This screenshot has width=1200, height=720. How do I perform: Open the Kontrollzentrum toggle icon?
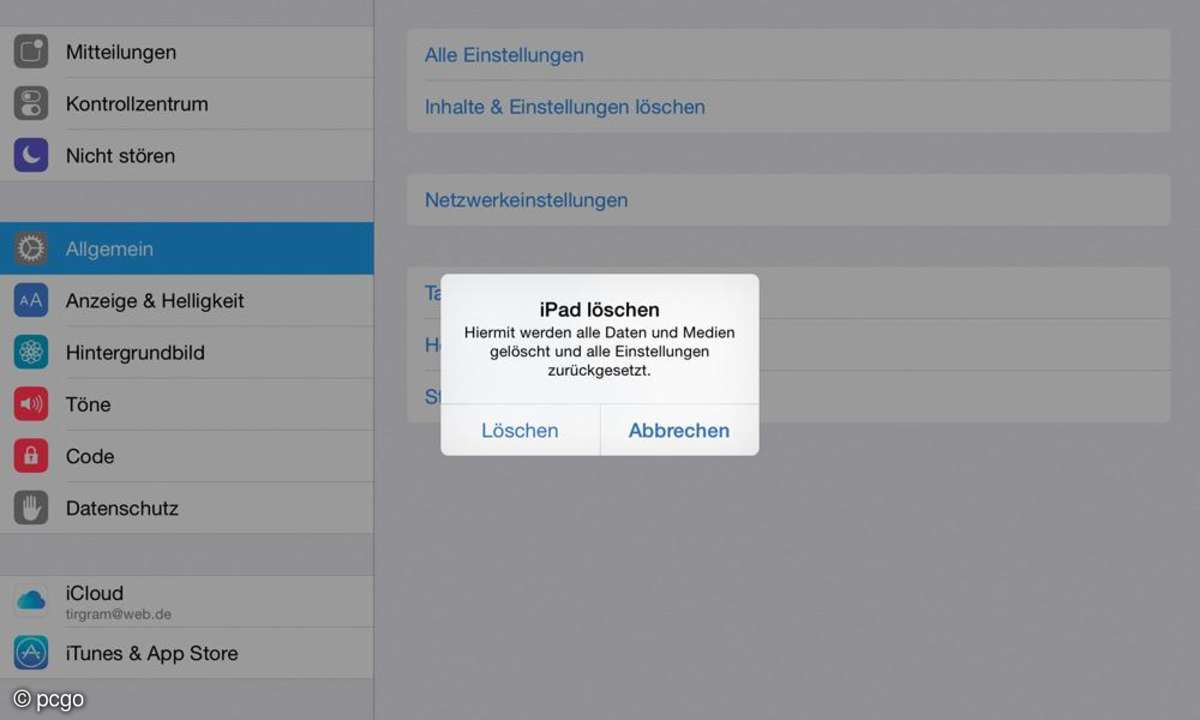(x=31, y=104)
